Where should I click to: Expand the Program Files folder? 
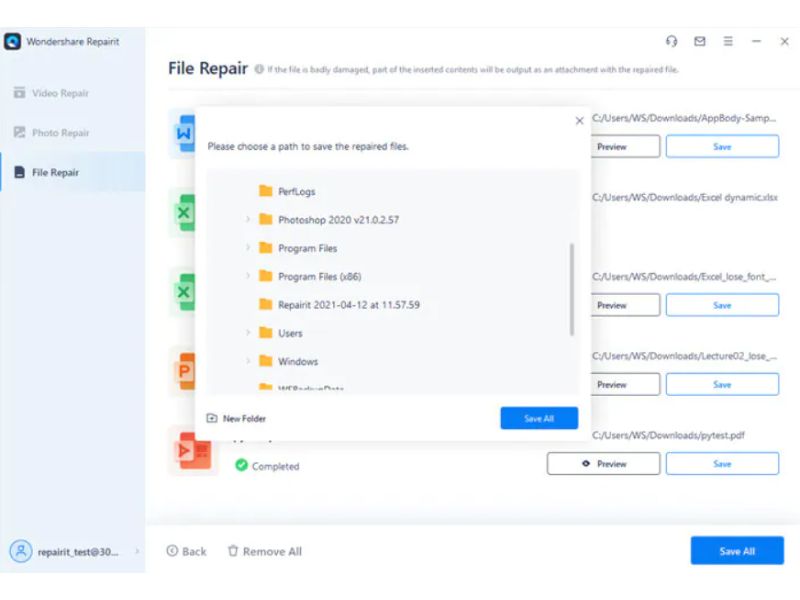point(248,247)
